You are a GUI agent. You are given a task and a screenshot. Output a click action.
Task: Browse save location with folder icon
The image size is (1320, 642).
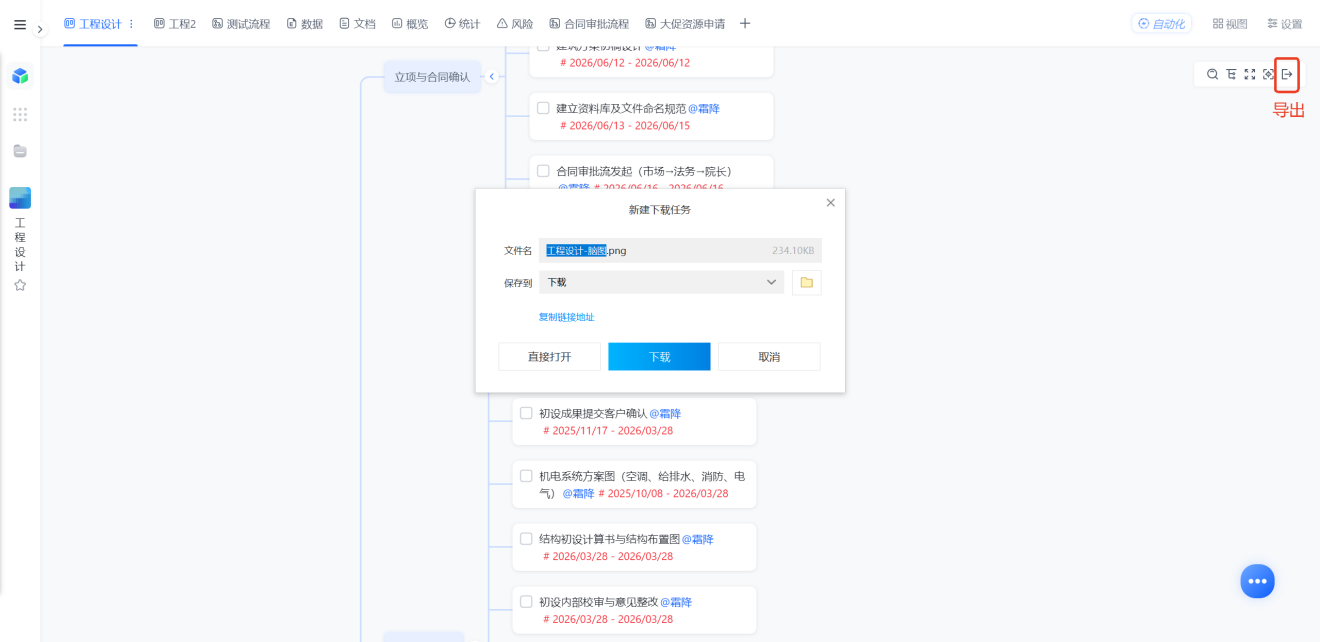[807, 282]
